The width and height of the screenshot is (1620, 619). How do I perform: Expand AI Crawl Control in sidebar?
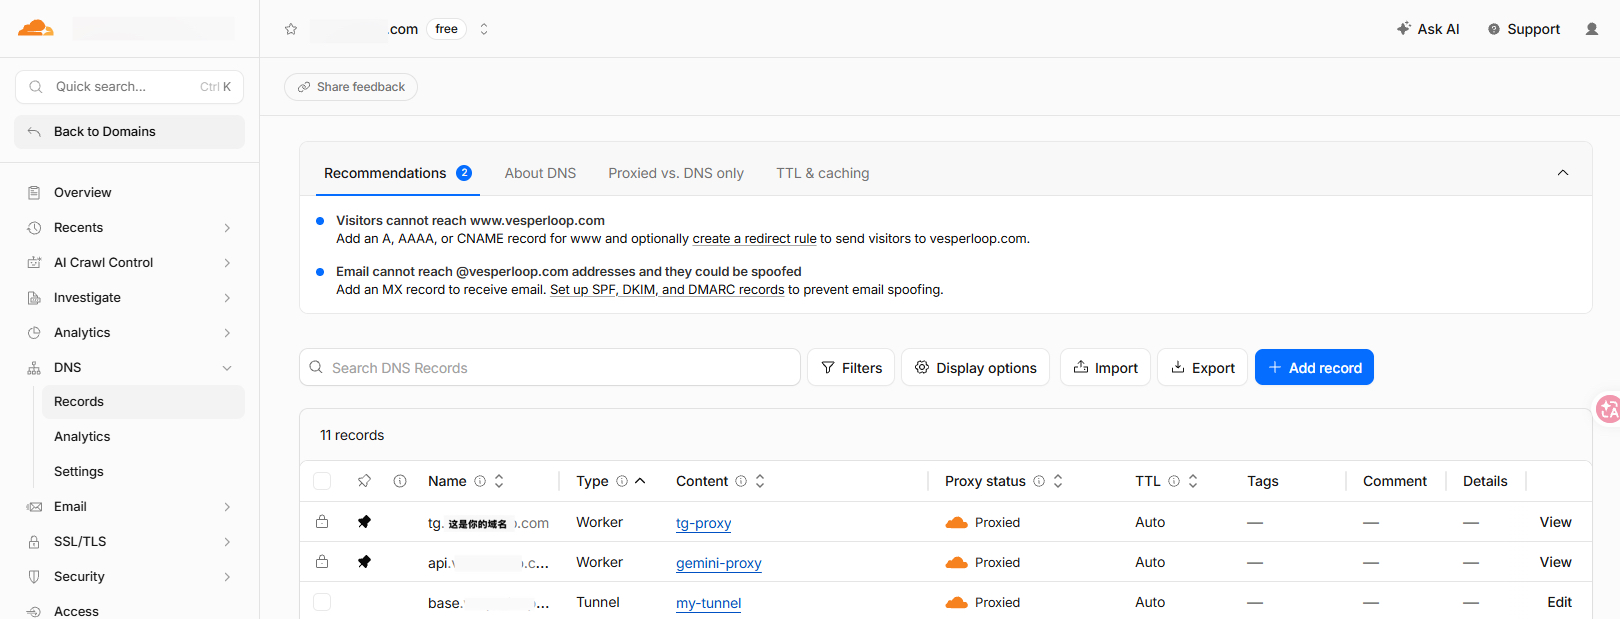point(227,263)
